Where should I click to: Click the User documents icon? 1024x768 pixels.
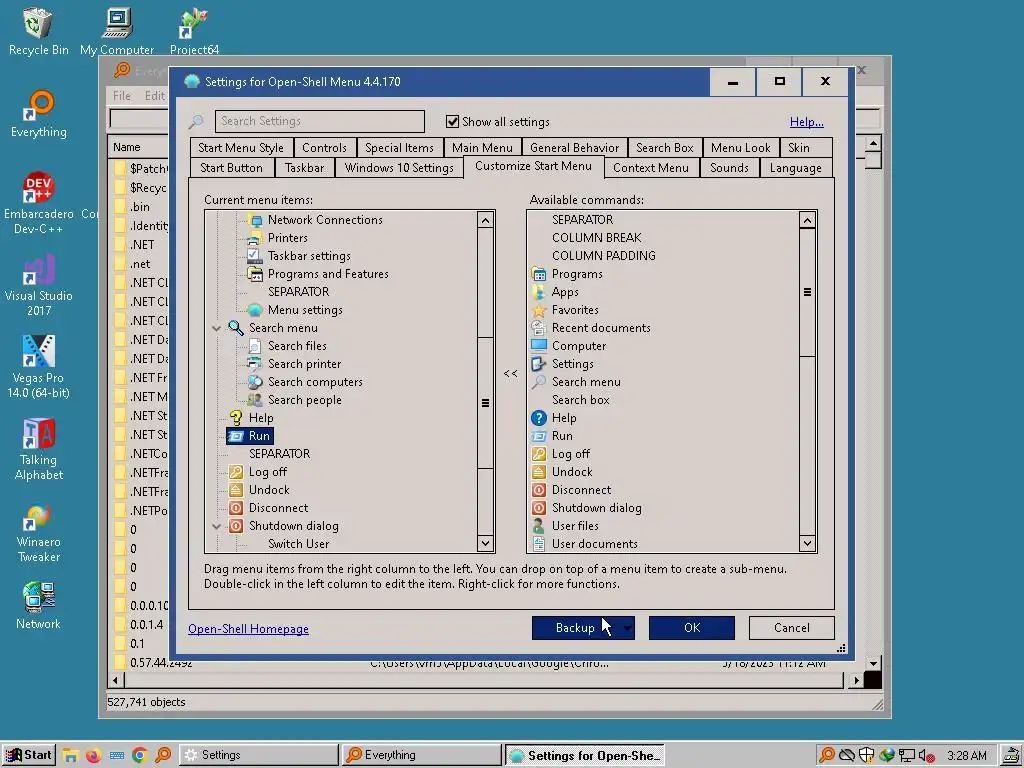(539, 544)
